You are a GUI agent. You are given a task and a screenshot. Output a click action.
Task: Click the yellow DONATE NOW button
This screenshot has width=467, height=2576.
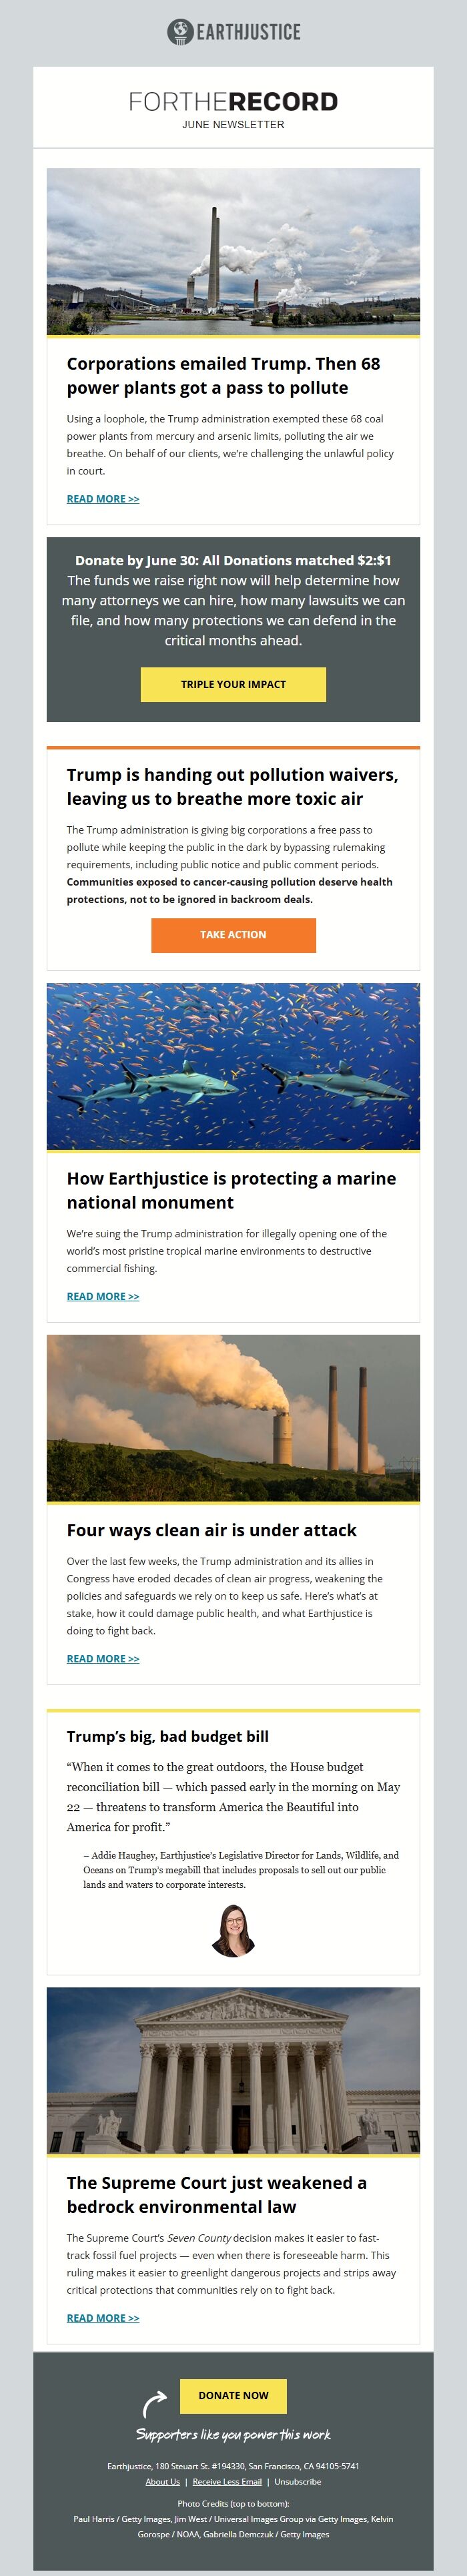(233, 2395)
